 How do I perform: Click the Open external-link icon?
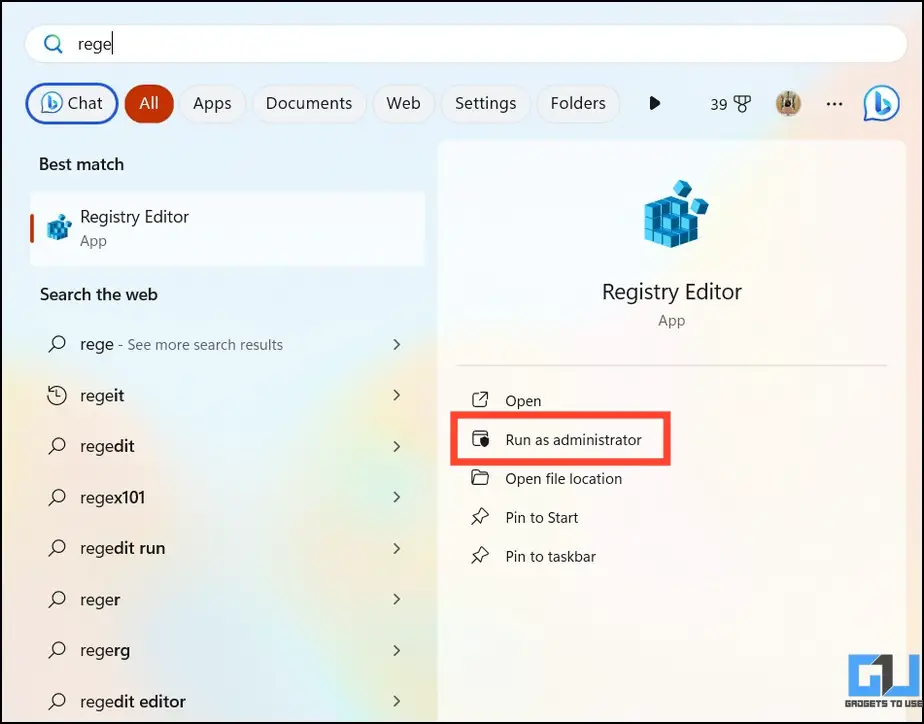pos(480,400)
